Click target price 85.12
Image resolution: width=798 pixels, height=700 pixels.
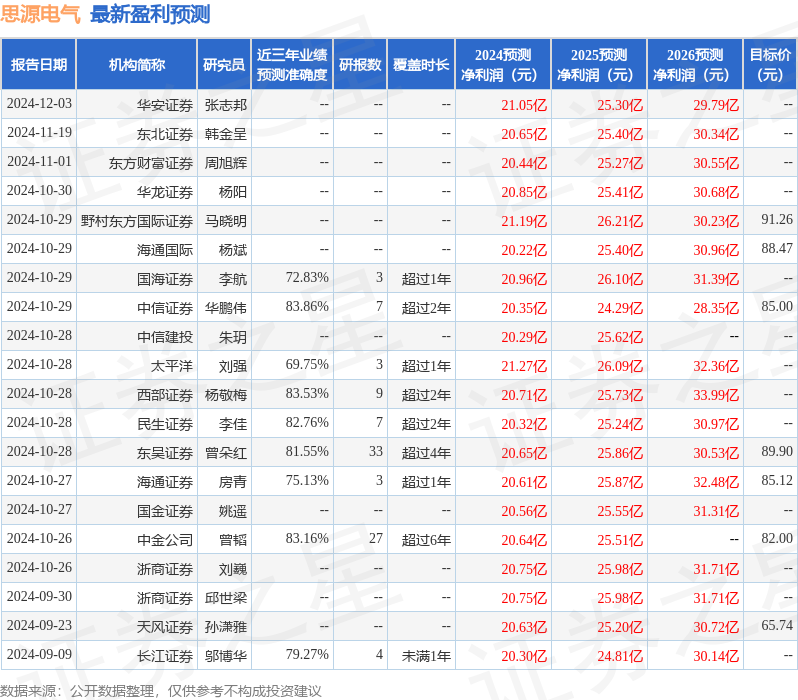pyautogui.click(x=777, y=481)
